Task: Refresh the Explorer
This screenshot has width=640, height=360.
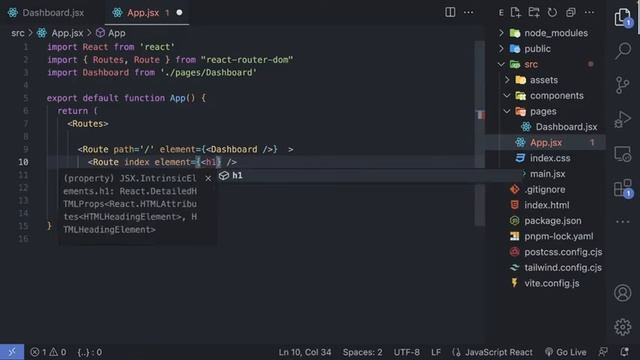Action: (552, 12)
